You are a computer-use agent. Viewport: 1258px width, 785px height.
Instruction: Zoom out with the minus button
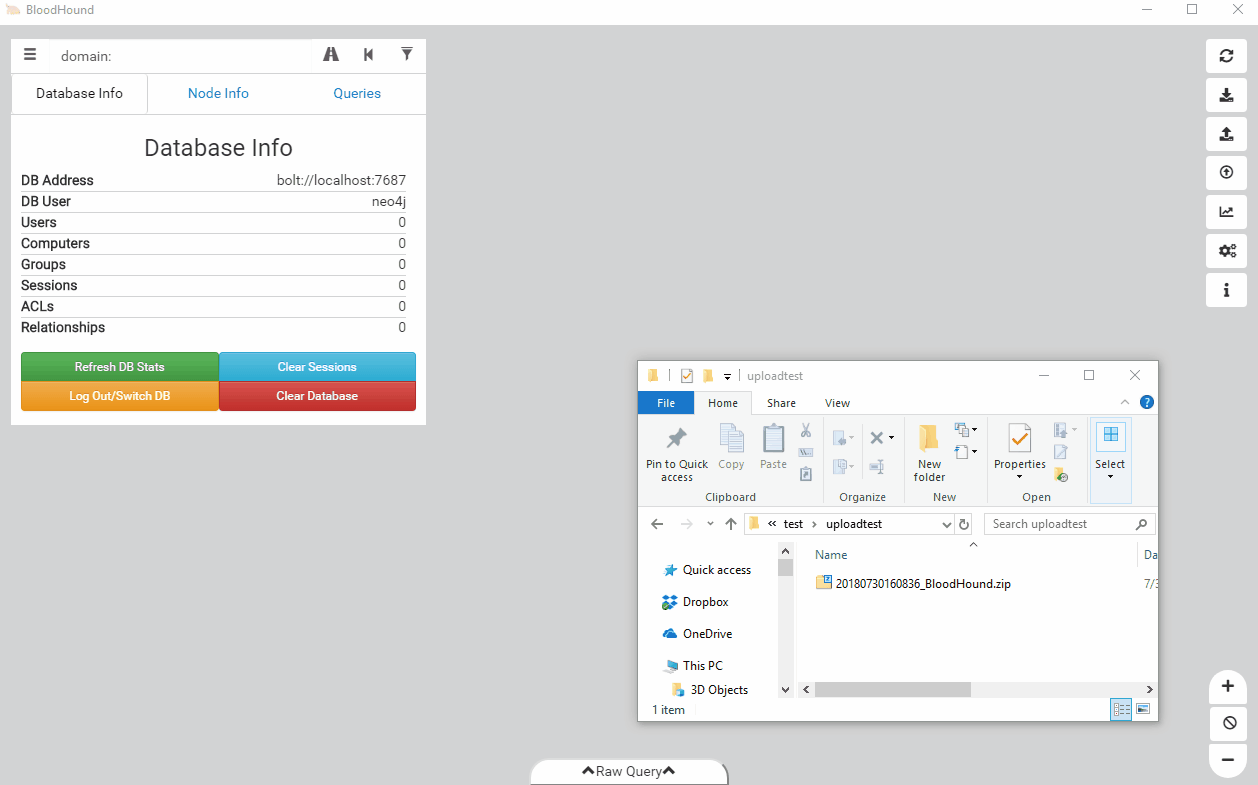coord(1228,759)
